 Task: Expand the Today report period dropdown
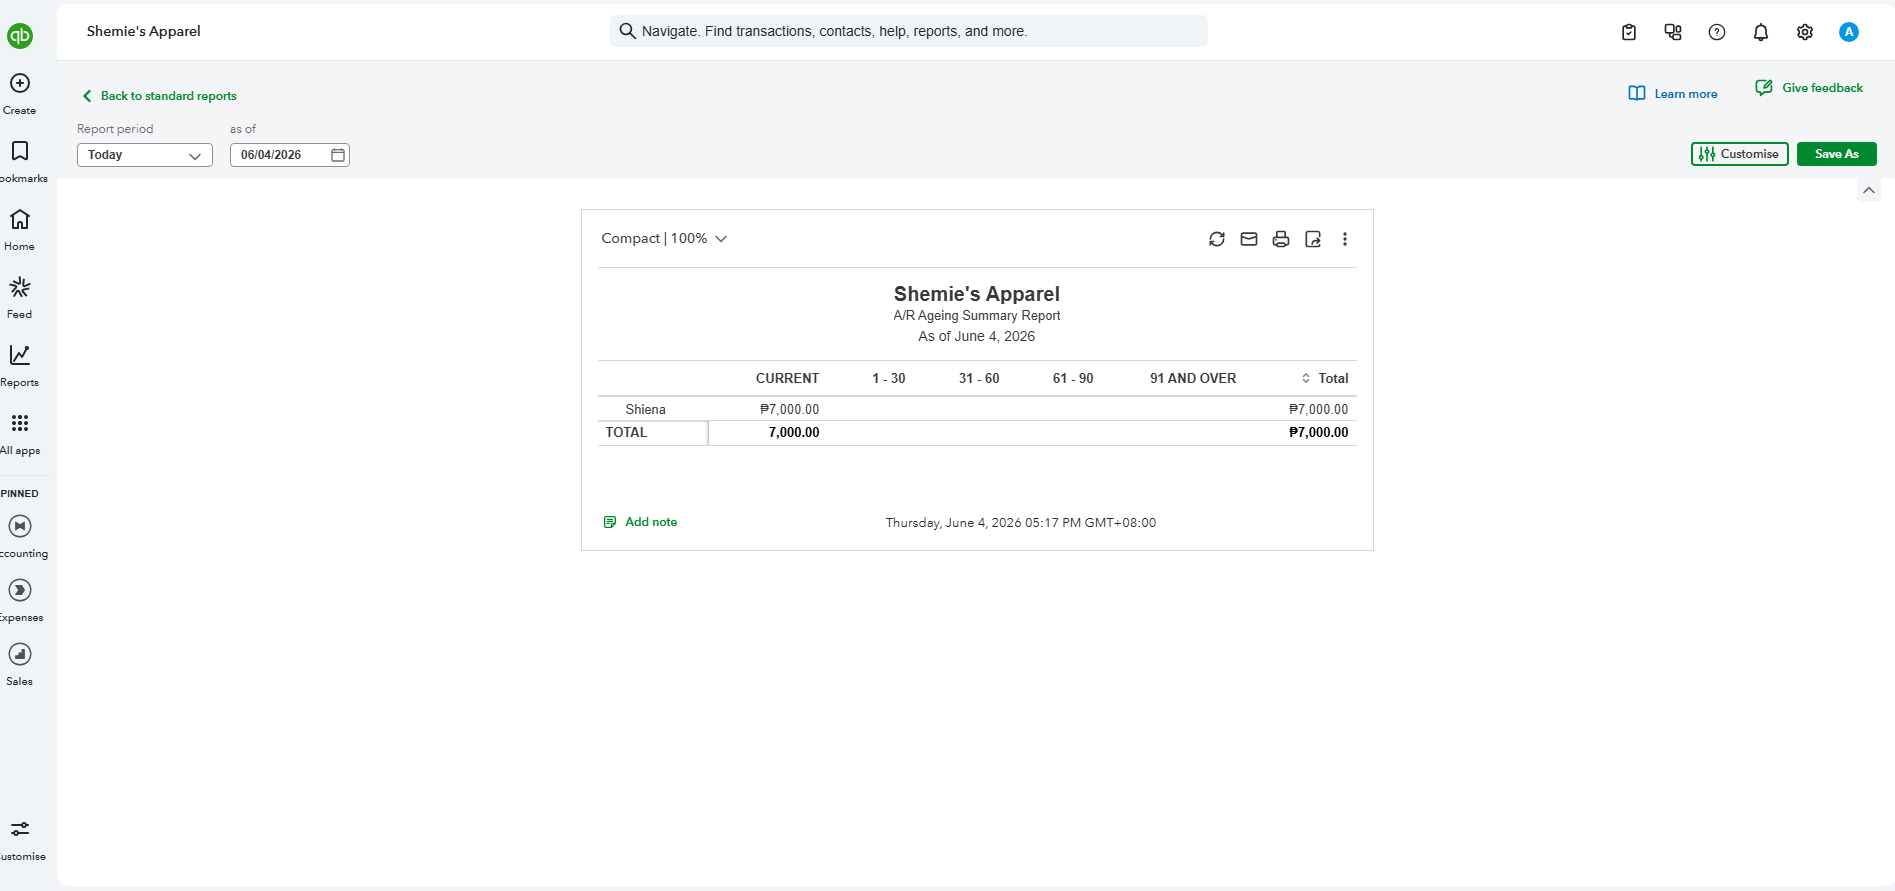tap(145, 155)
